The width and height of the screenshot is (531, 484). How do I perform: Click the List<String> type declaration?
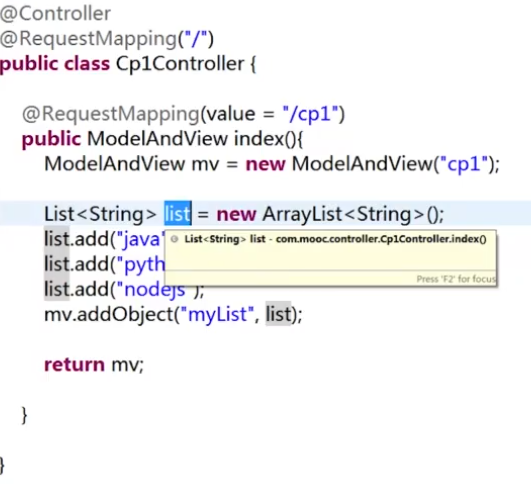(100, 214)
